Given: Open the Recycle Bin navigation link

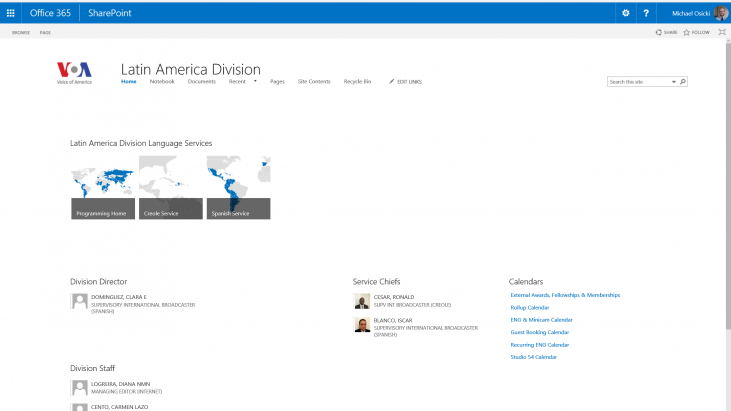Looking at the screenshot, I should click(358, 81).
